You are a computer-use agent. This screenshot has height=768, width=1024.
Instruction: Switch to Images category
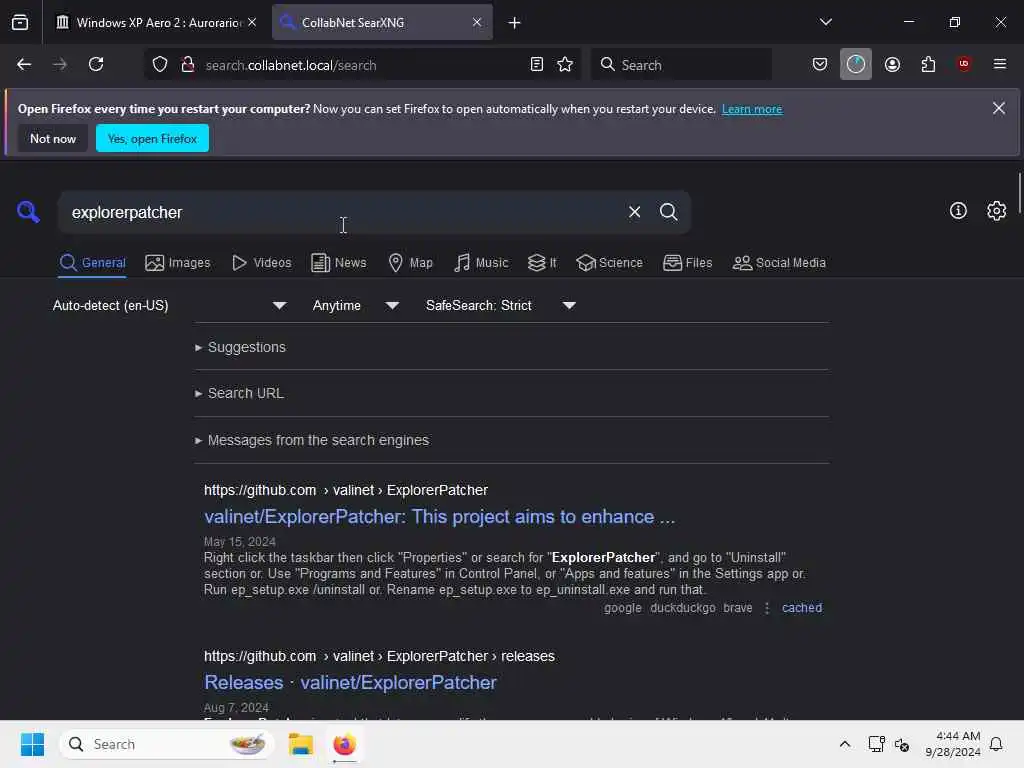click(x=178, y=263)
